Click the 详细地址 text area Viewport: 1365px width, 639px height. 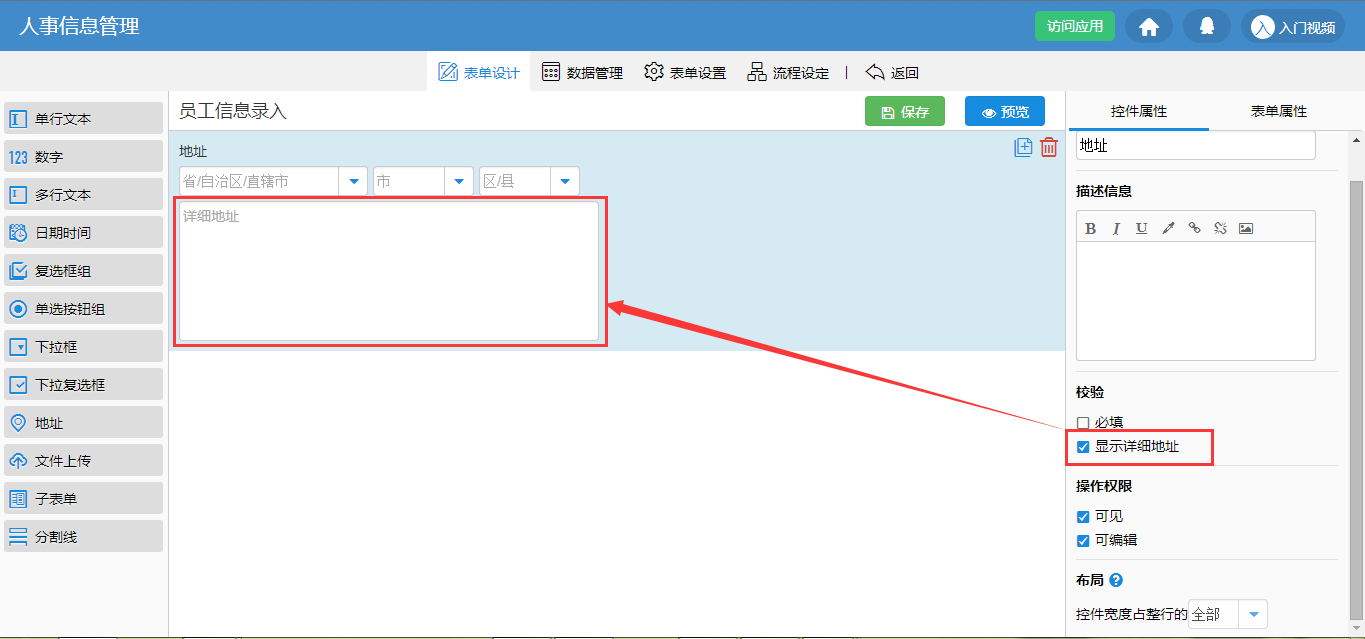(x=389, y=271)
